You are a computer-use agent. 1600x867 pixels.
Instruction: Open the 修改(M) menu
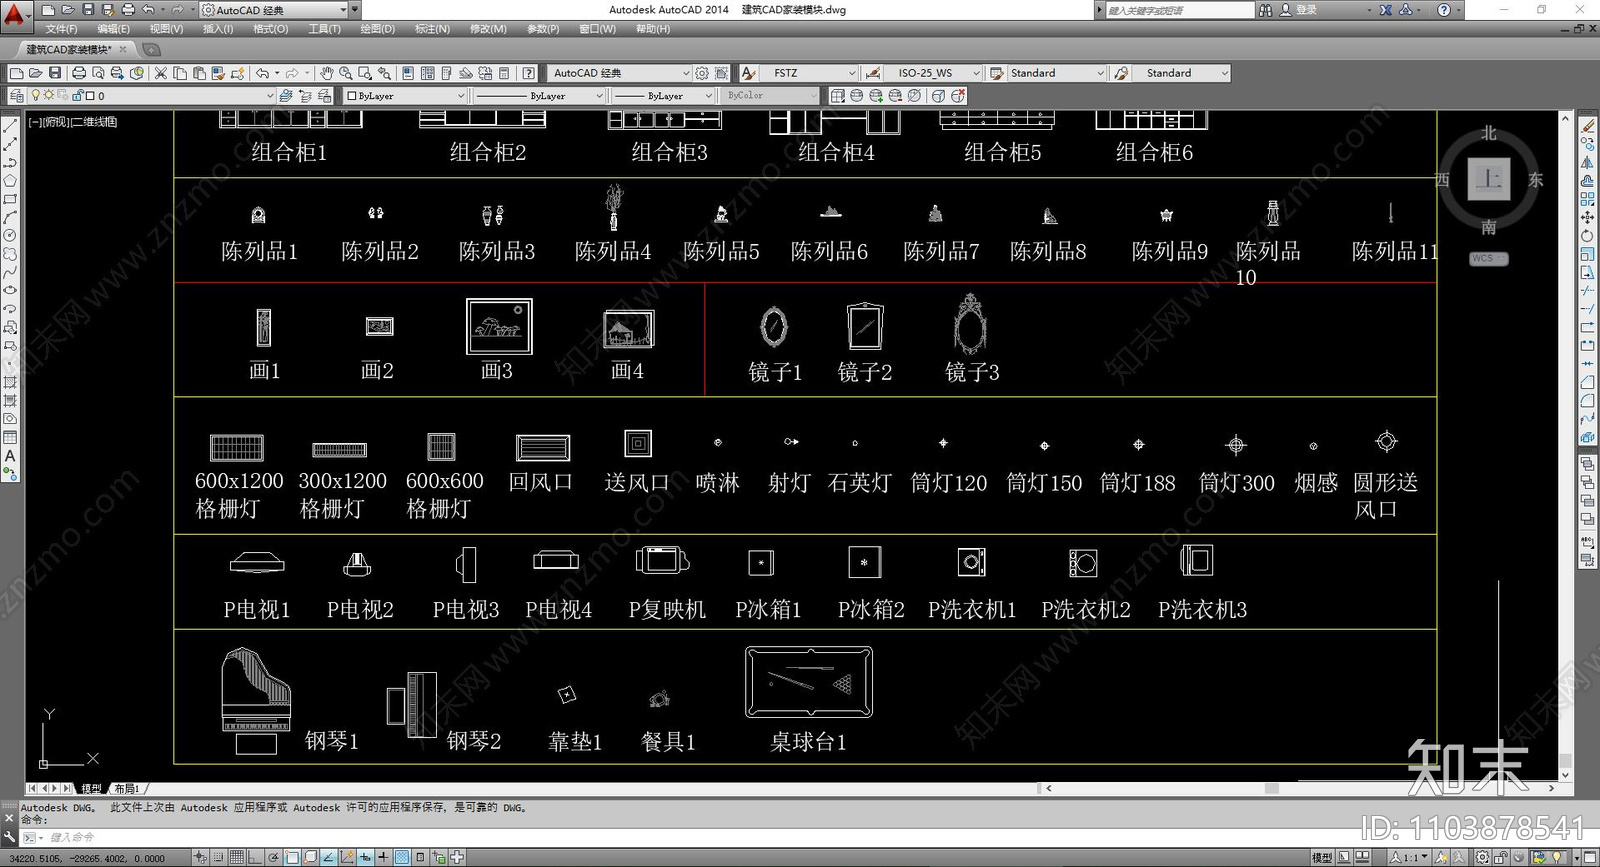click(488, 29)
